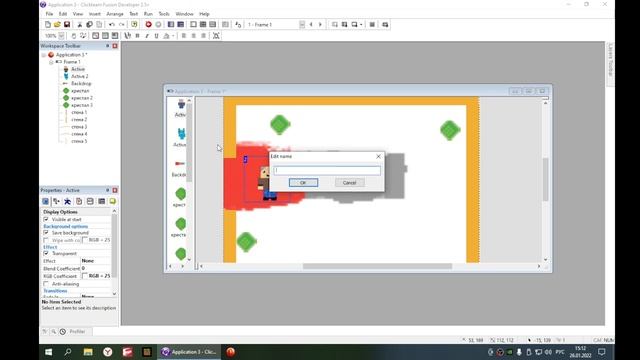Collapse the Frame 1 tree node
Screen dimensions: 640x360
[51, 62]
